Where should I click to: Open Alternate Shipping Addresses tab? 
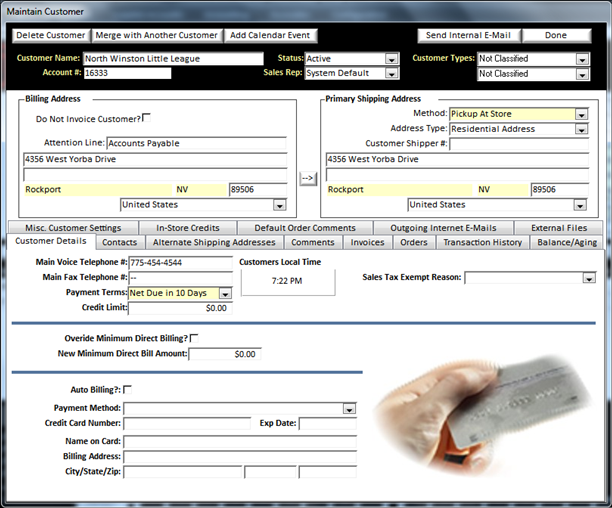tap(214, 242)
